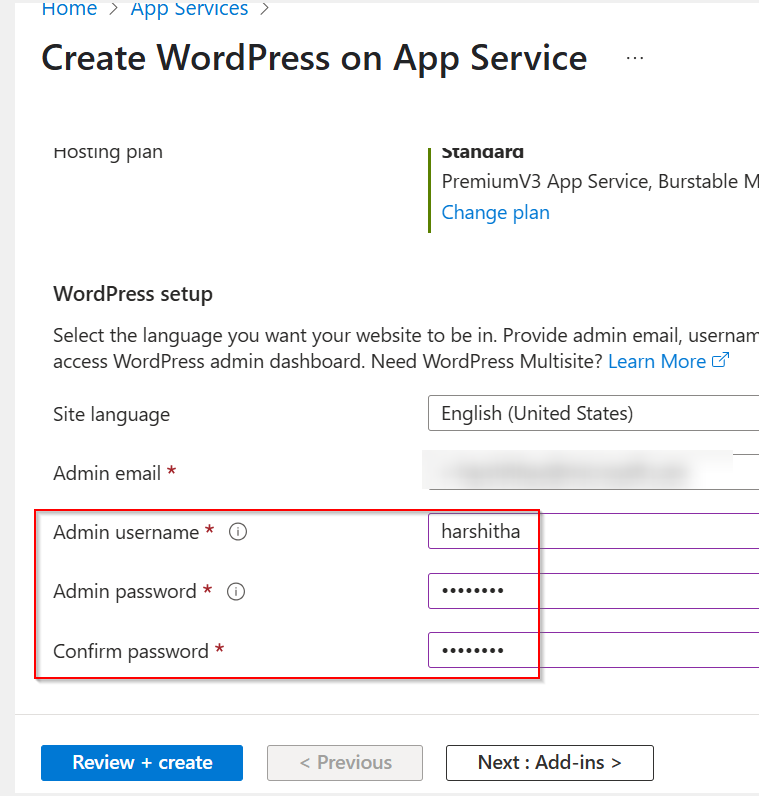
Task: Show info tooltip for Admin username
Action: (238, 532)
